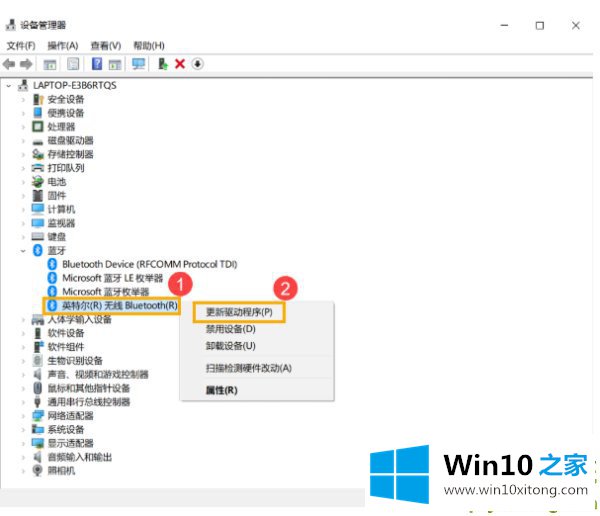Viewport: 600px width, 516px height.
Task: Choose 更新驱动程序(P) from context menu
Action: tap(239, 312)
